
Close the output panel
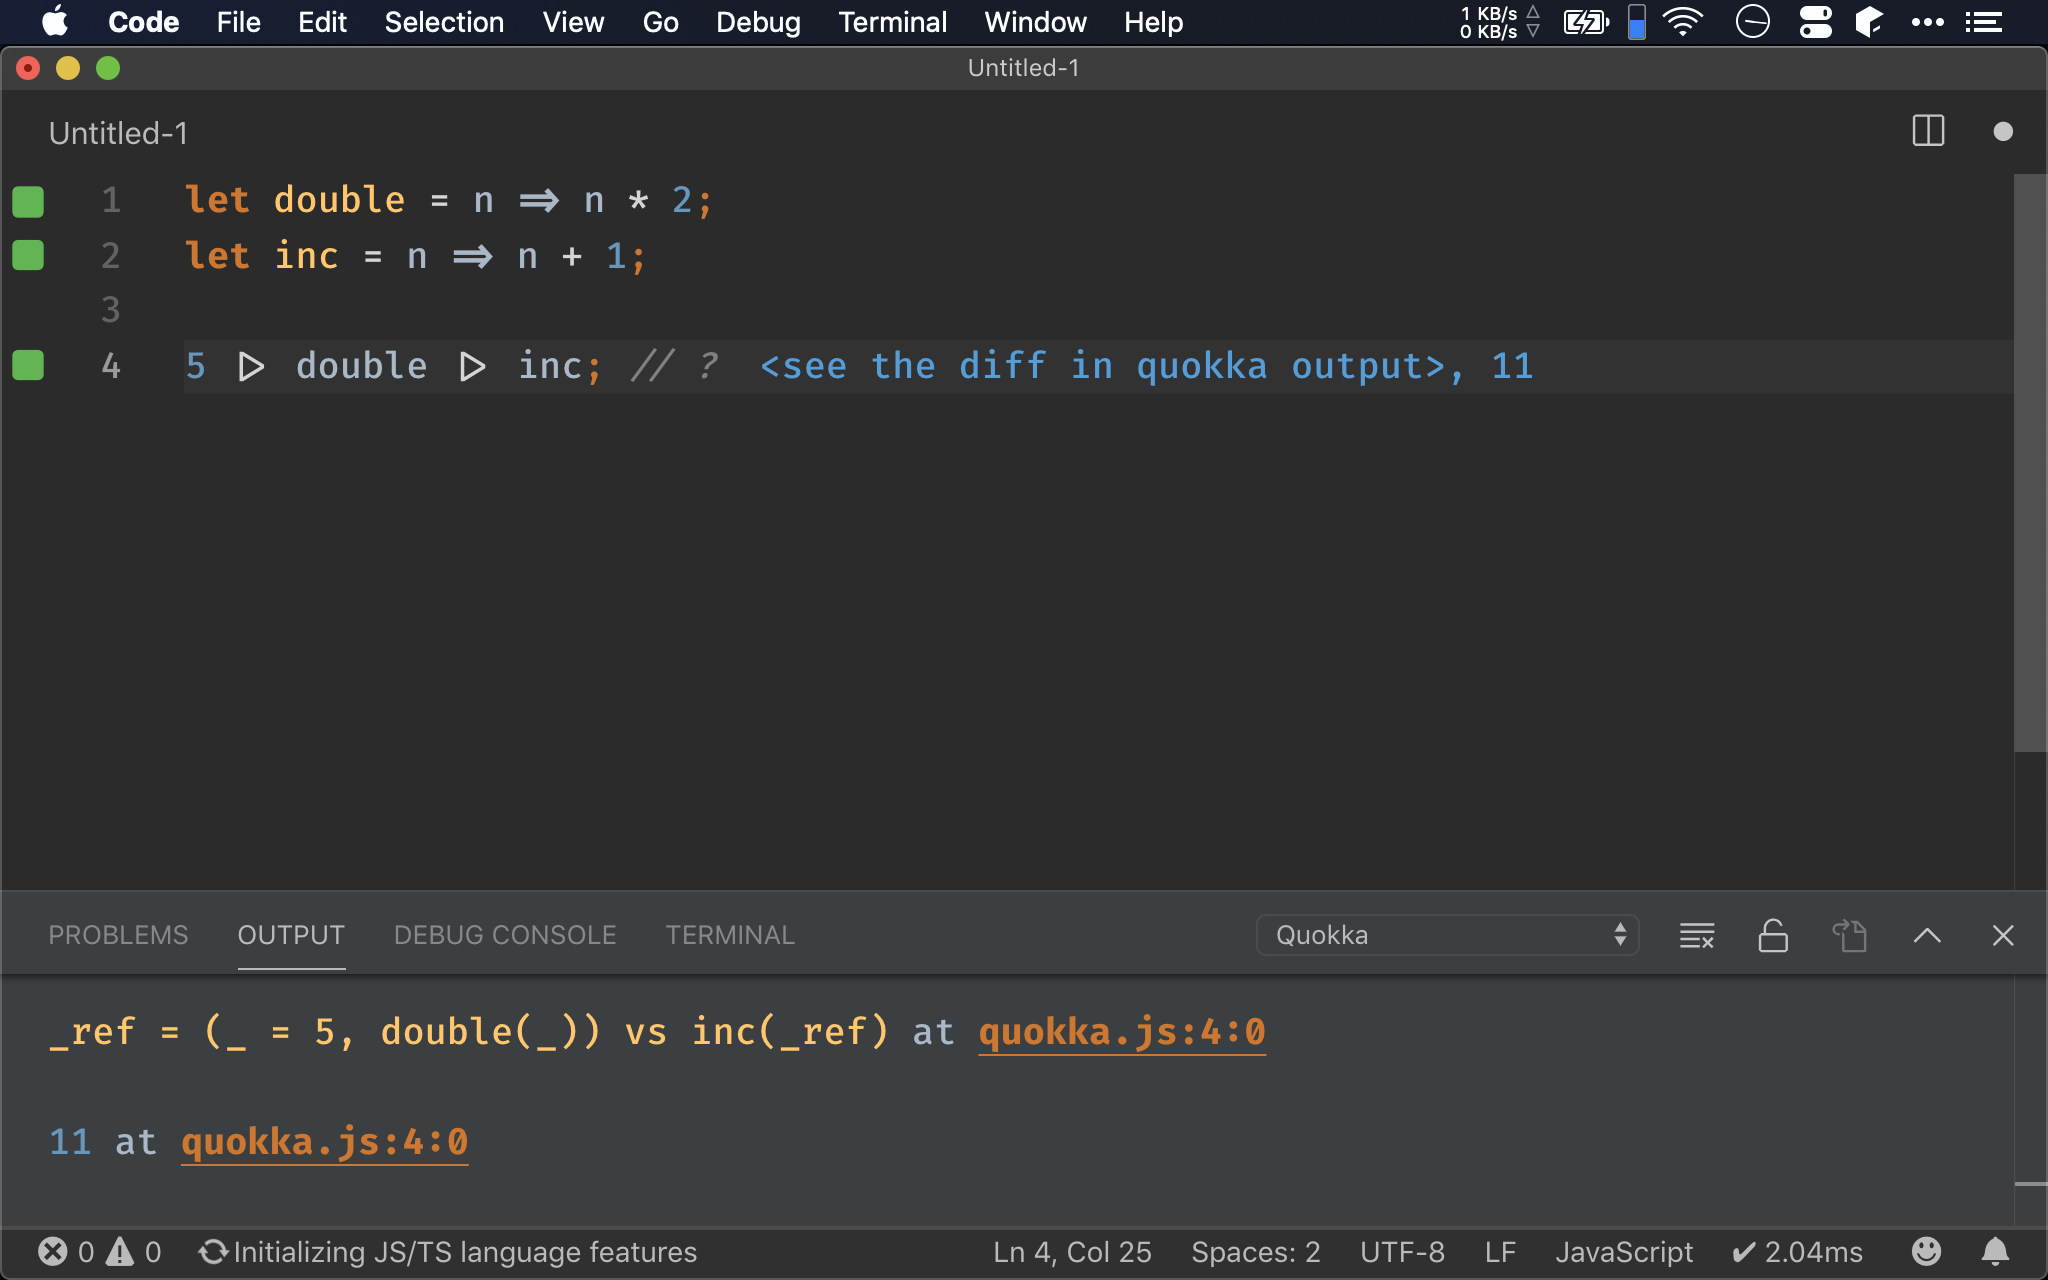[2002, 936]
